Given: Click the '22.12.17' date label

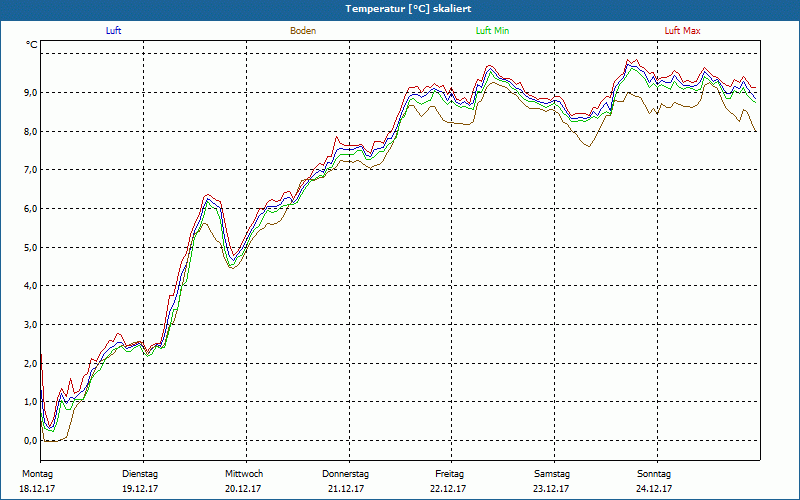Looking at the screenshot, I should click(x=448, y=489).
